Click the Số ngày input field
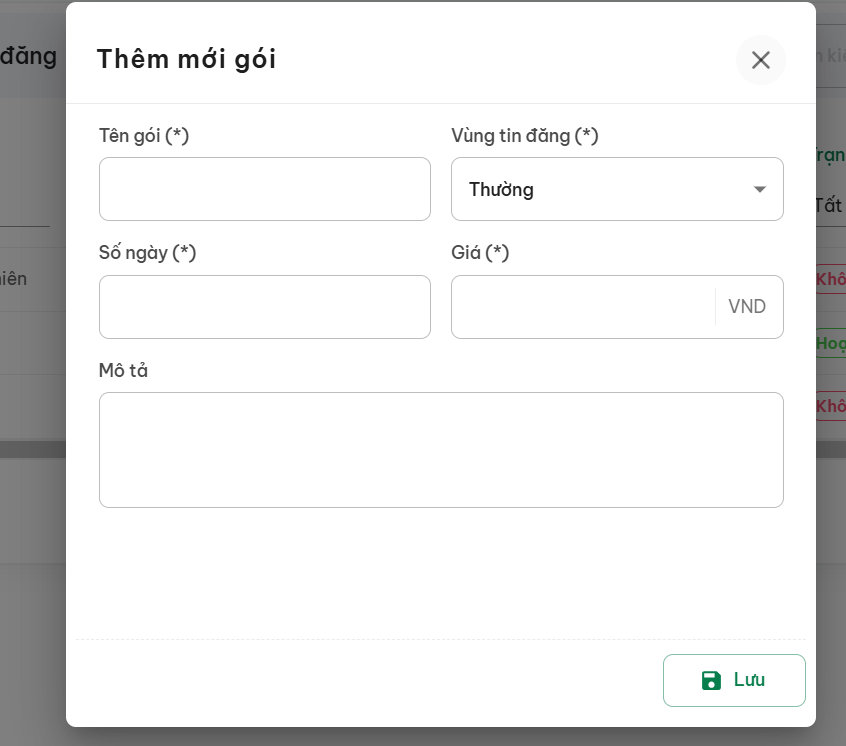846x746 pixels. 264,307
